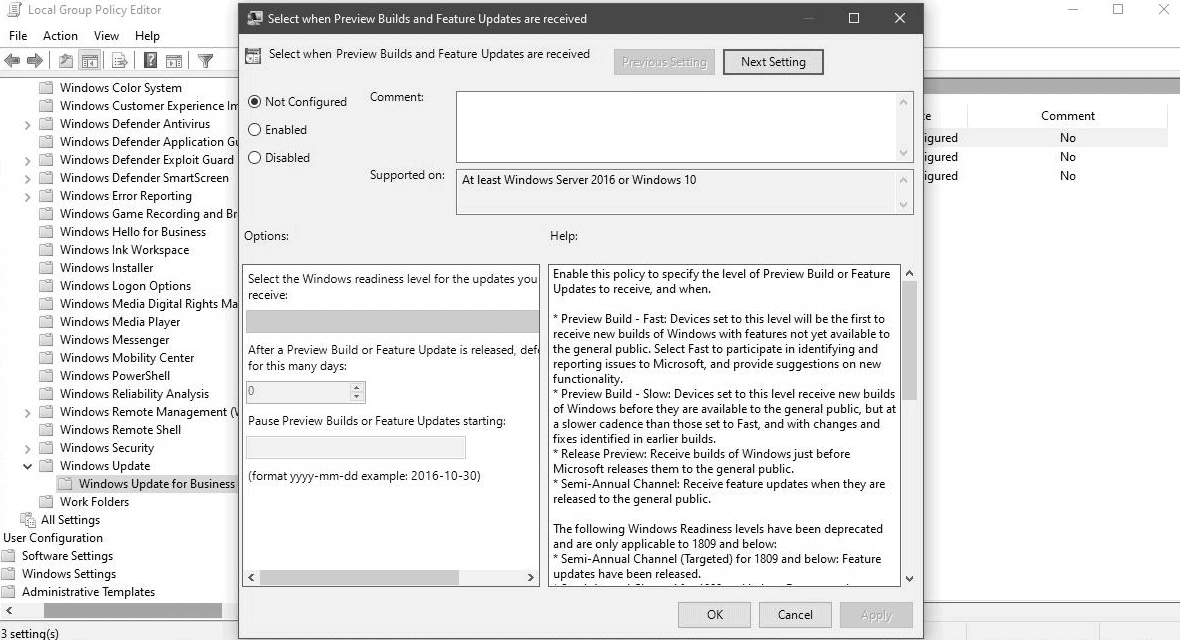1180x640 pixels.
Task: Click inside the Comment text box
Action: tap(677, 126)
